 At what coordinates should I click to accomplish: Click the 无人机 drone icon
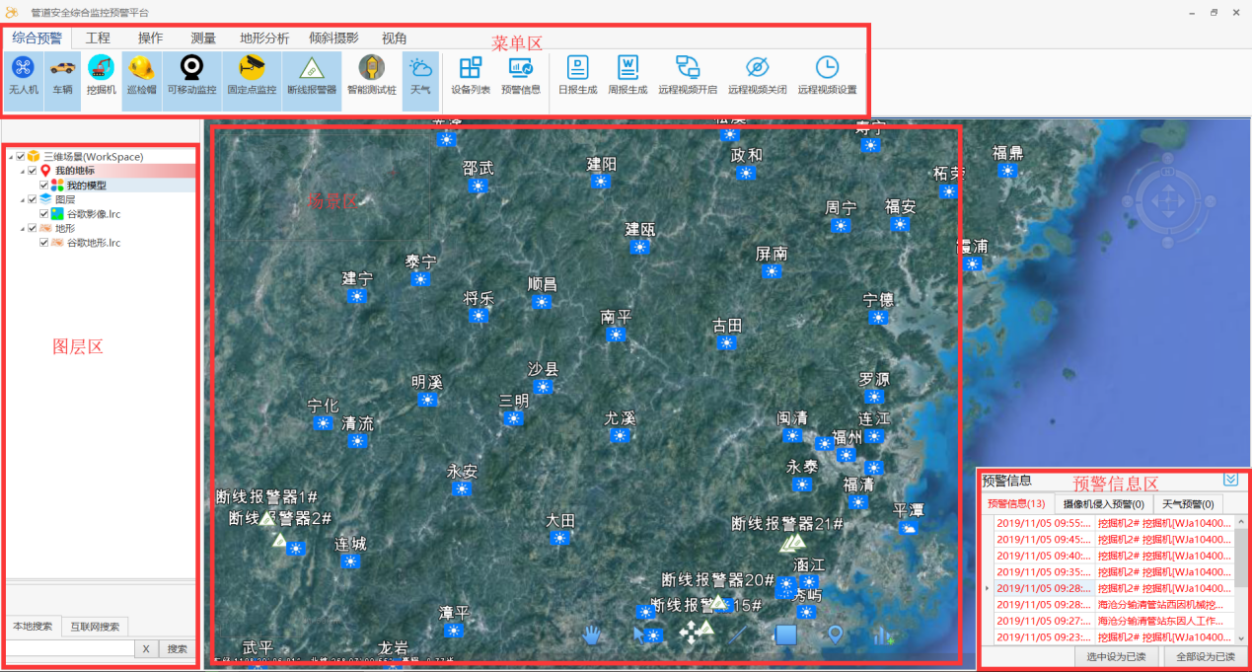(x=23, y=69)
